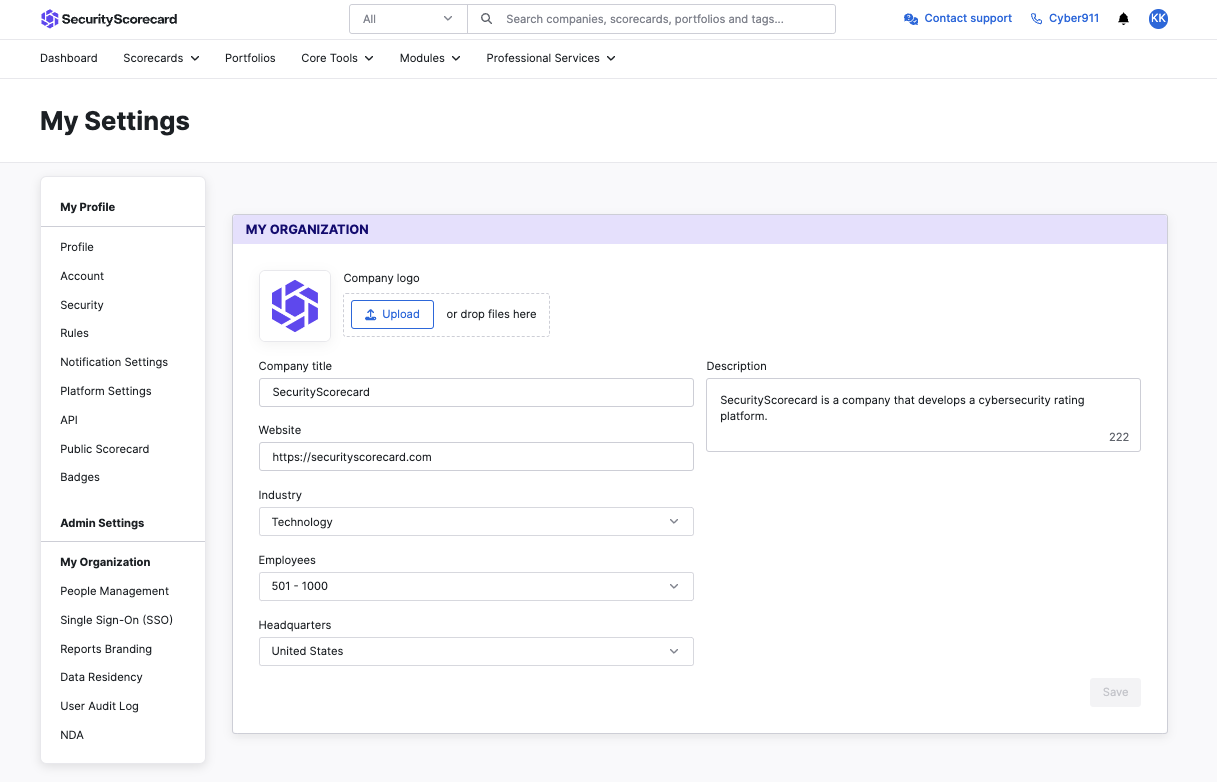Click the Contact support chat icon
Image resolution: width=1217 pixels, height=782 pixels.
(x=911, y=19)
